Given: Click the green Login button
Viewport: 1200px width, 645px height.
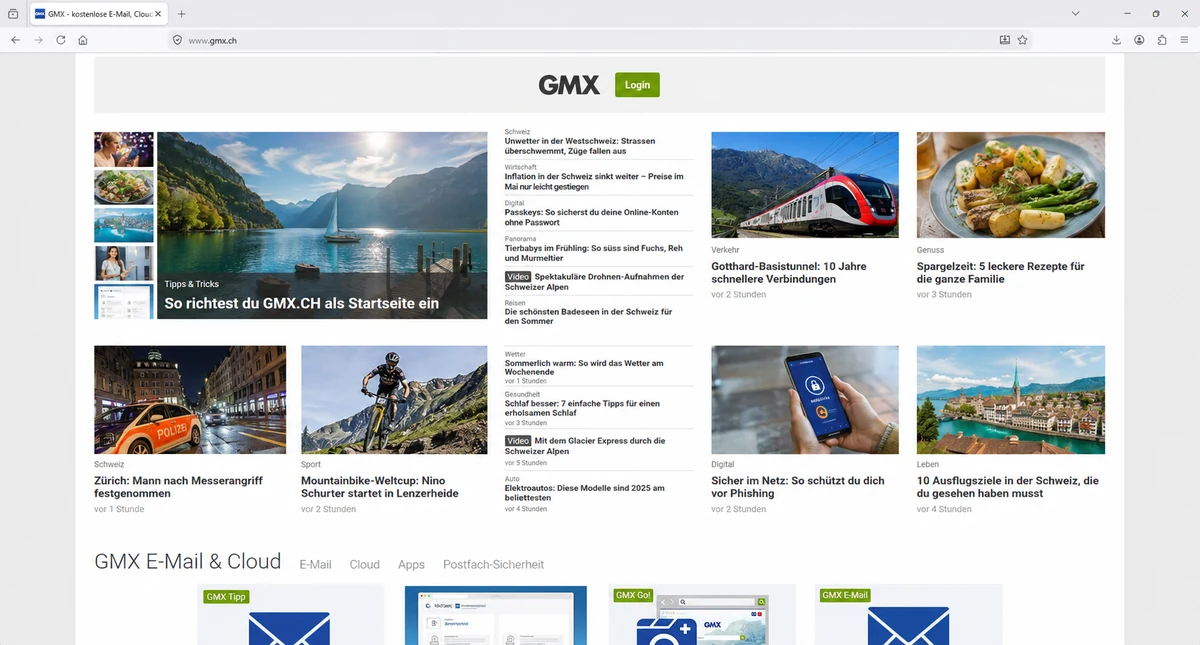Looking at the screenshot, I should pyautogui.click(x=637, y=85).
